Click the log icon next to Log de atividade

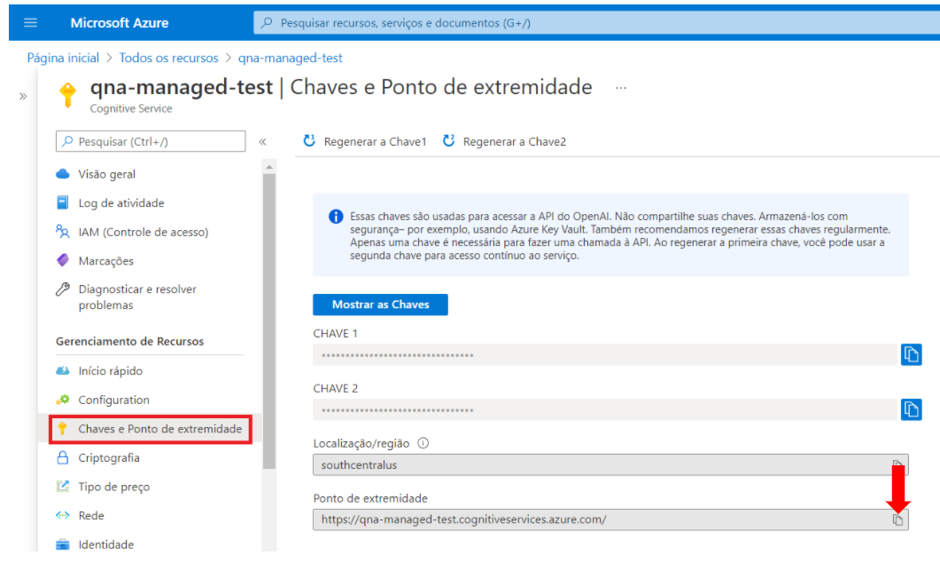click(x=62, y=203)
